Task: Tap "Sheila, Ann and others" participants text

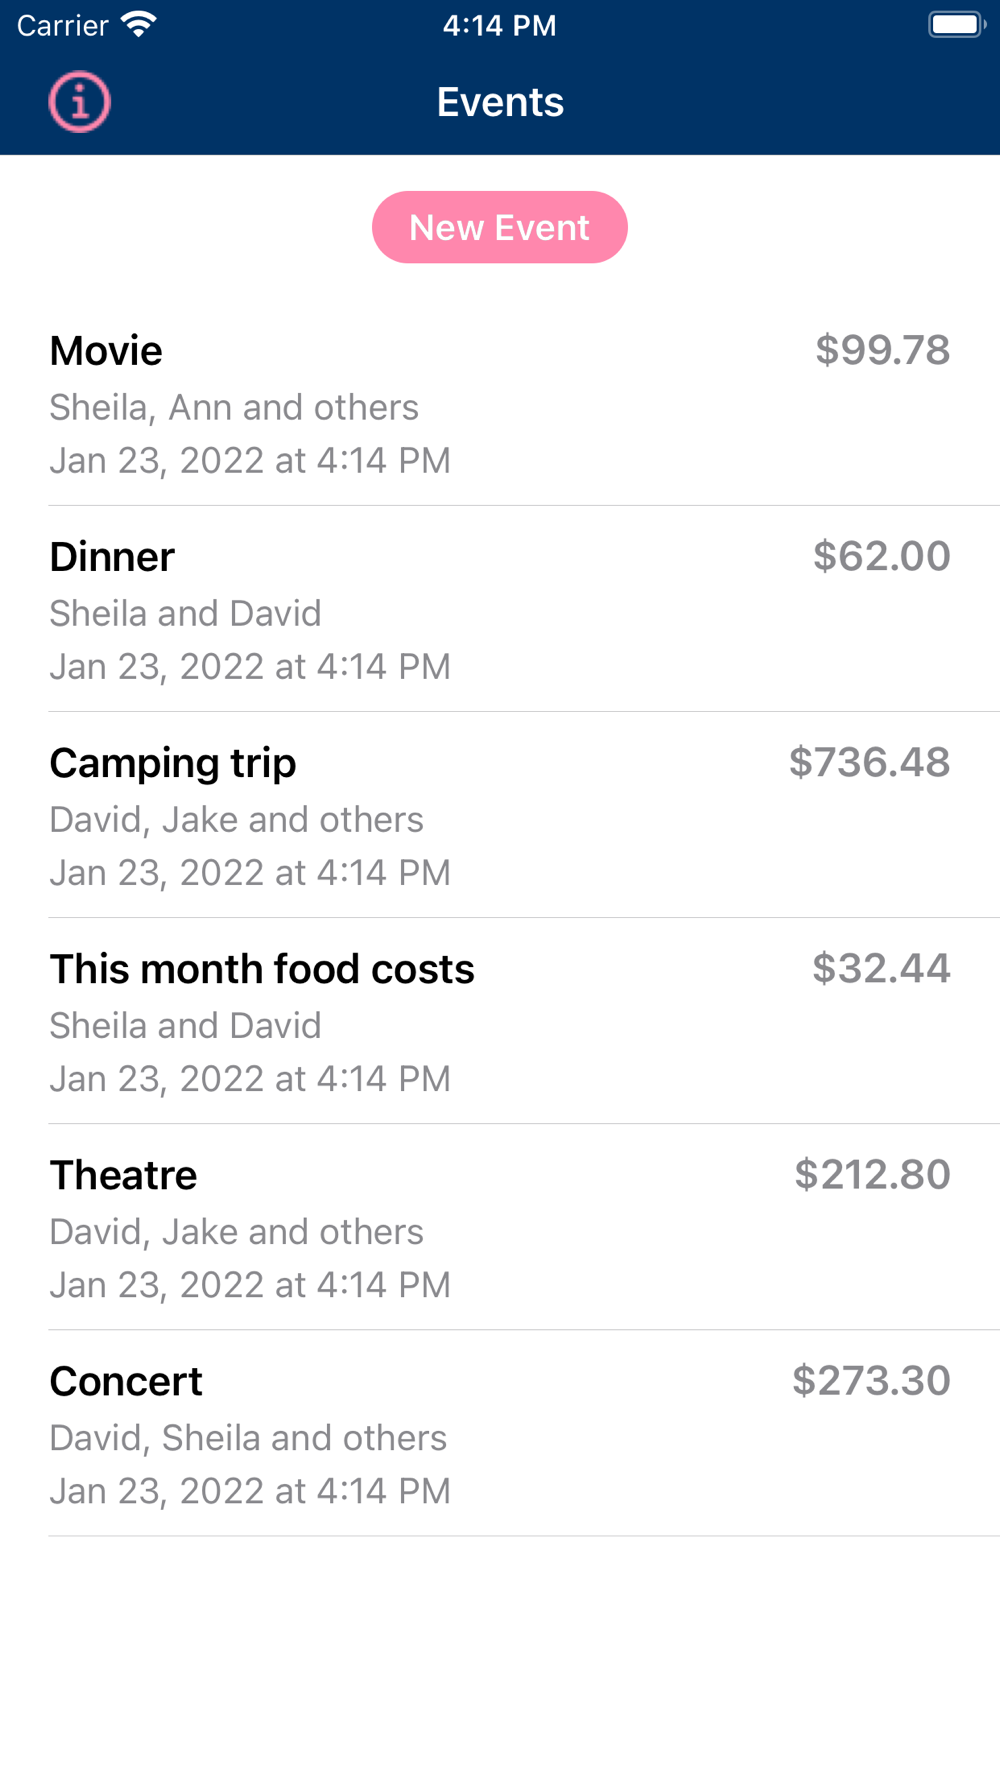Action: pyautogui.click(x=234, y=408)
